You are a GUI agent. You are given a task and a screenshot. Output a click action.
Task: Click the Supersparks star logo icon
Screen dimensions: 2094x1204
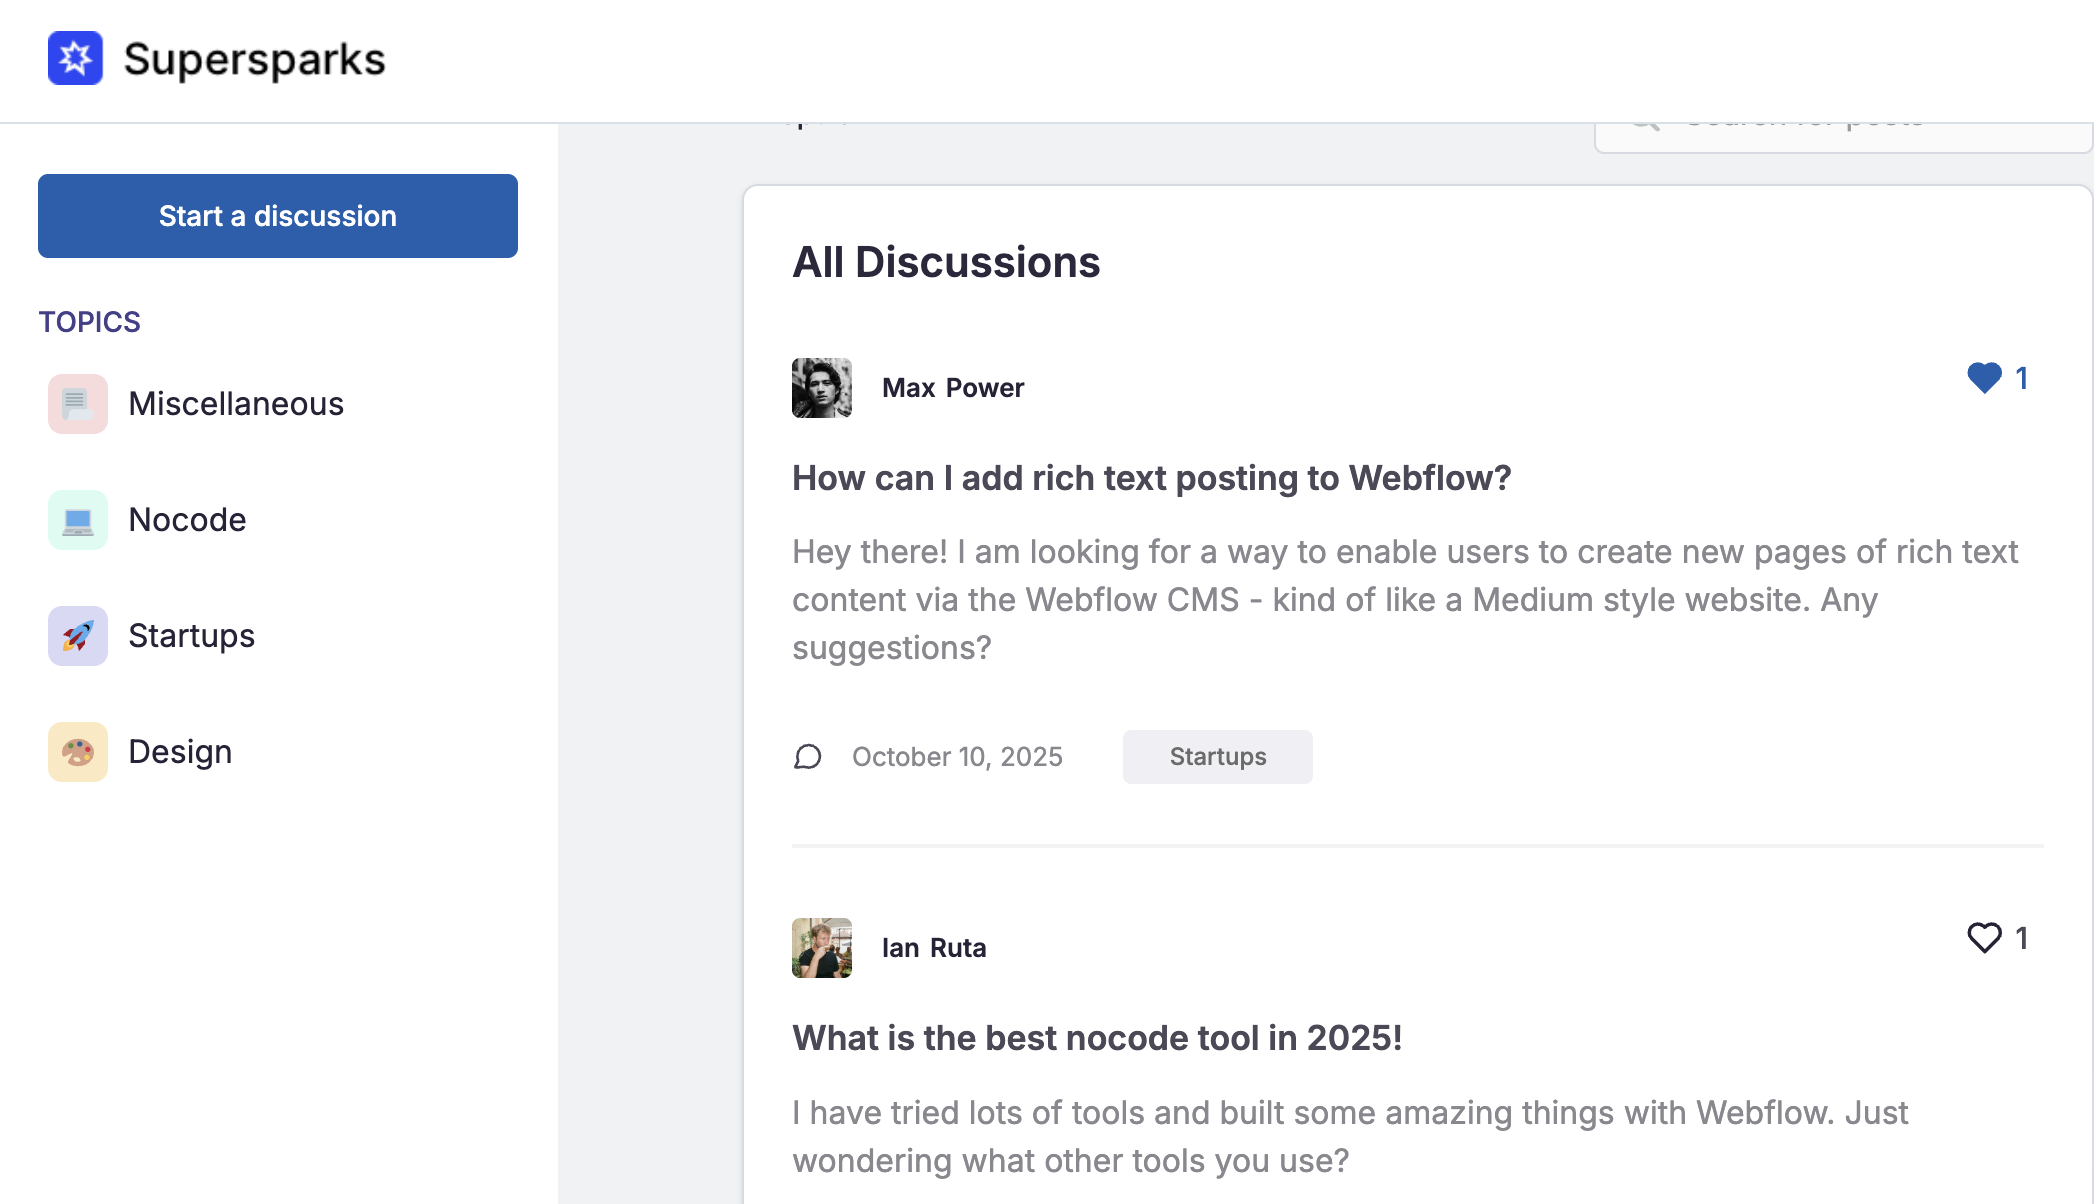pos(75,58)
